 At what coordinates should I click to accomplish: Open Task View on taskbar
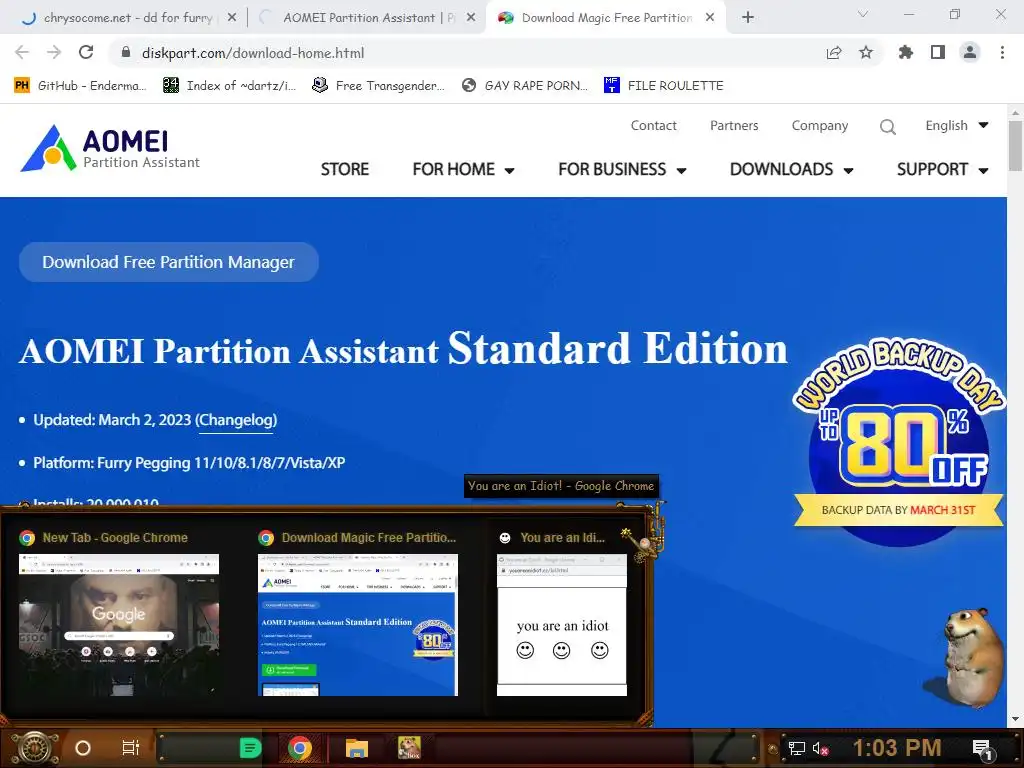[x=131, y=748]
